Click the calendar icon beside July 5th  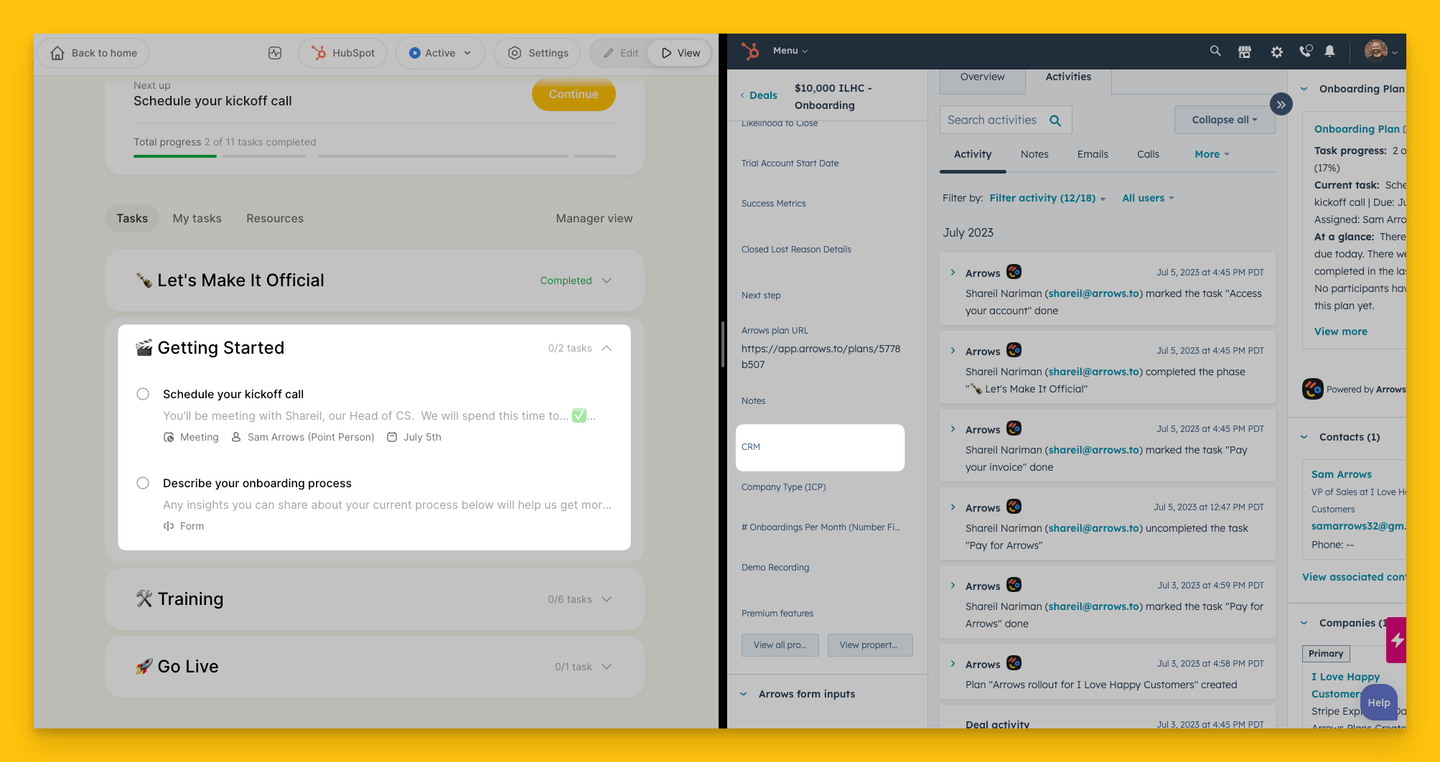click(x=392, y=437)
